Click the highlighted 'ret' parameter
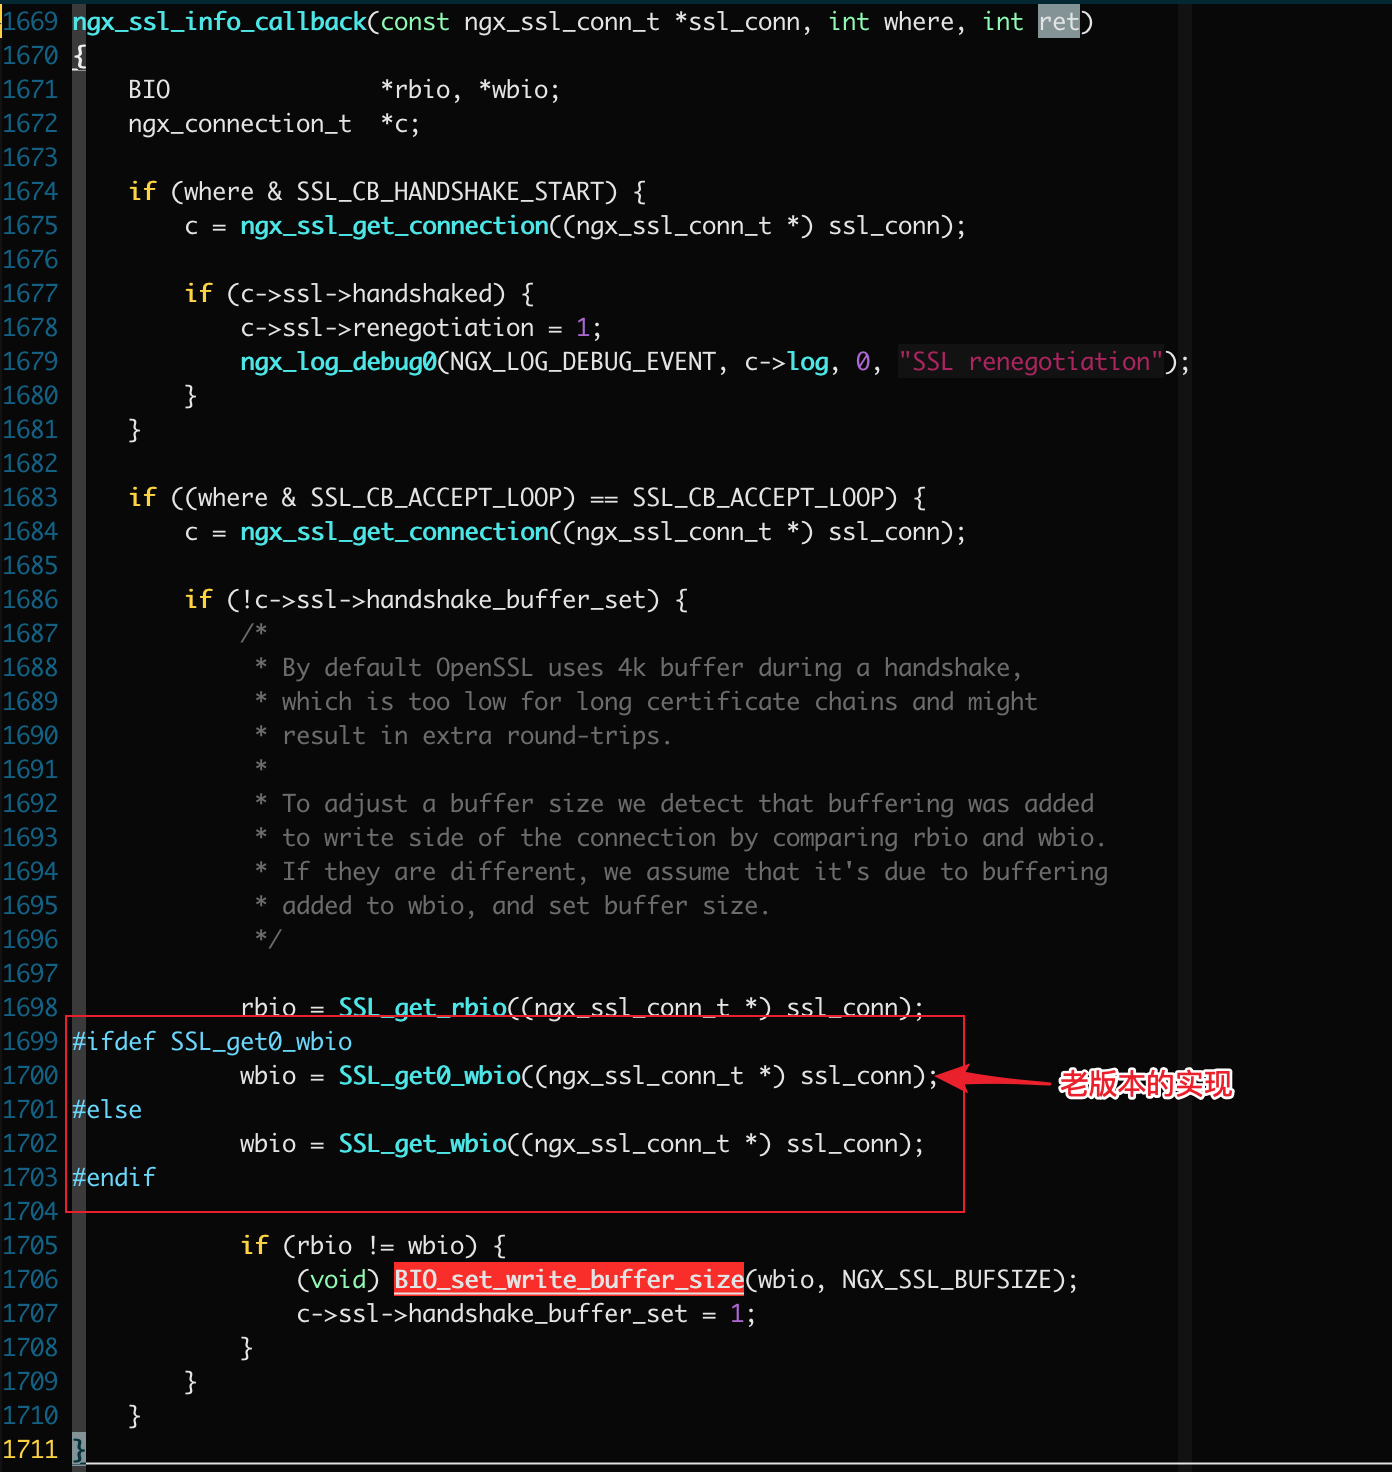1392x1472 pixels. click(1059, 22)
